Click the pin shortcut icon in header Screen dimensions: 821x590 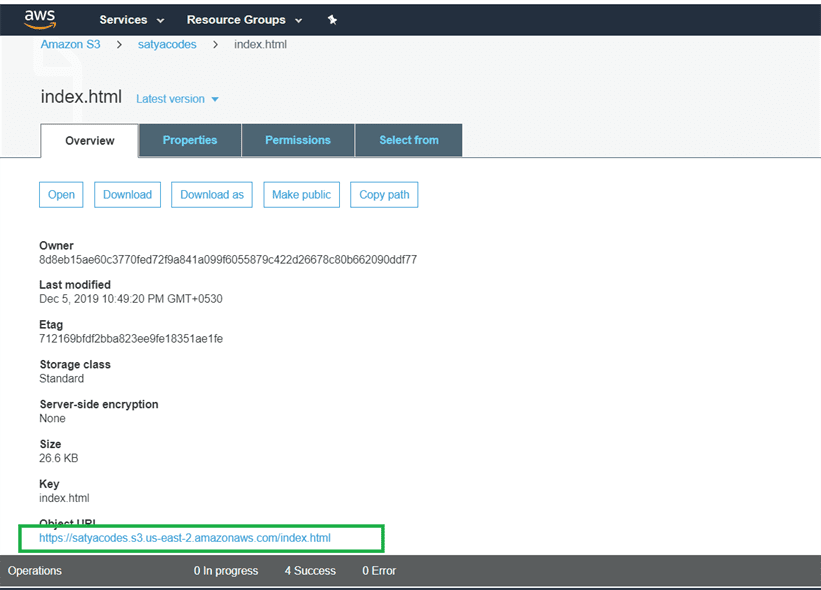coord(333,20)
